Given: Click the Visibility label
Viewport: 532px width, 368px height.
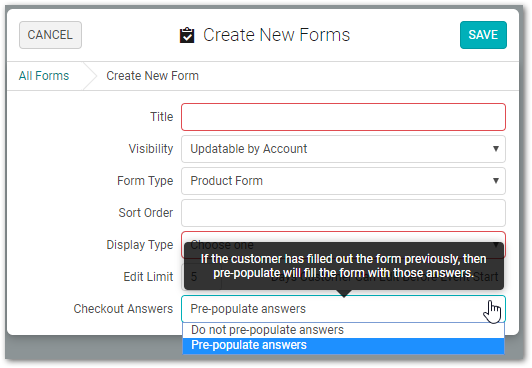Looking at the screenshot, I should click(151, 149).
